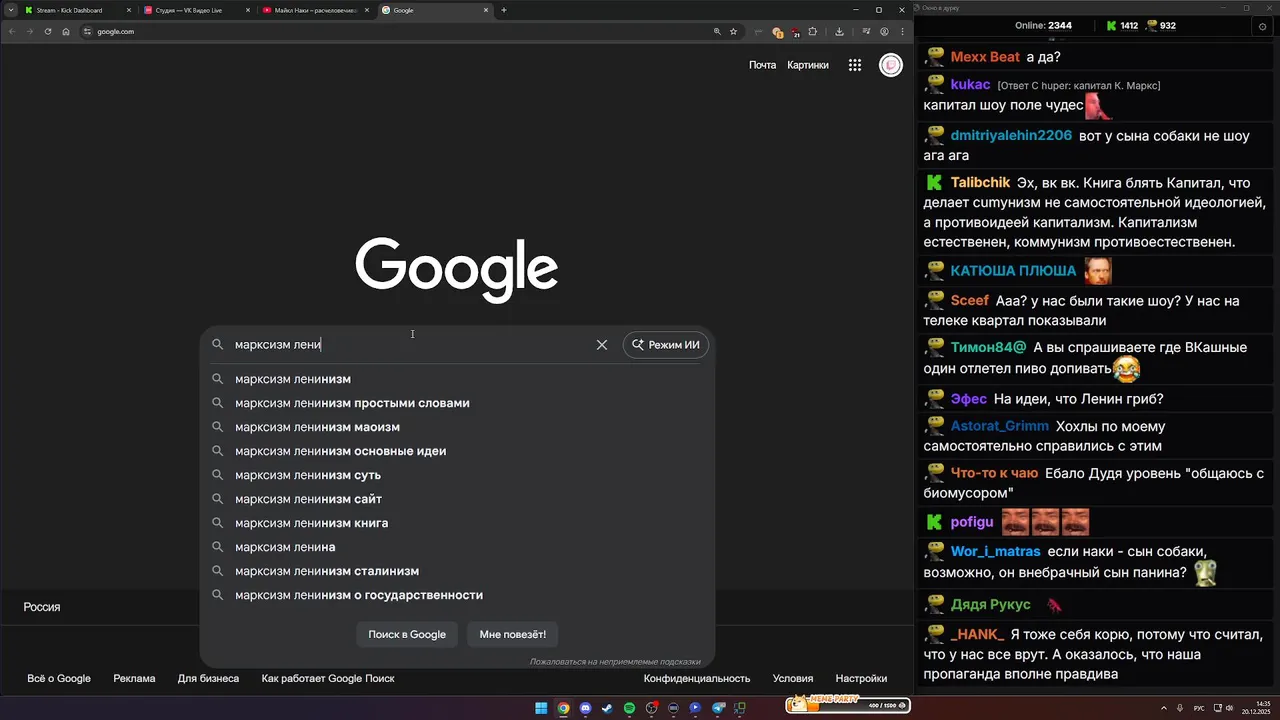This screenshot has height=720, width=1280.
Task: Choose suggestion 'марксизм ленинизм сайт'
Action: [x=457, y=499]
